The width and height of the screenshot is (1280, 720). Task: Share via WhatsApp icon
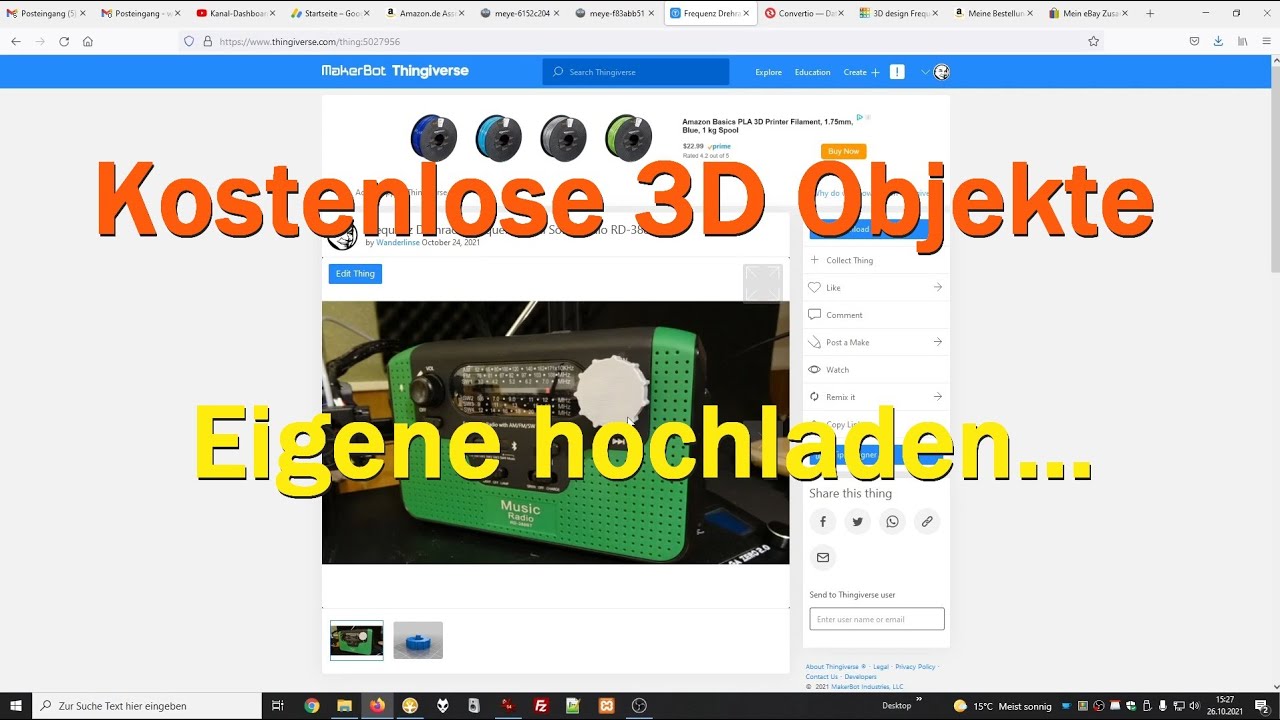(x=892, y=522)
